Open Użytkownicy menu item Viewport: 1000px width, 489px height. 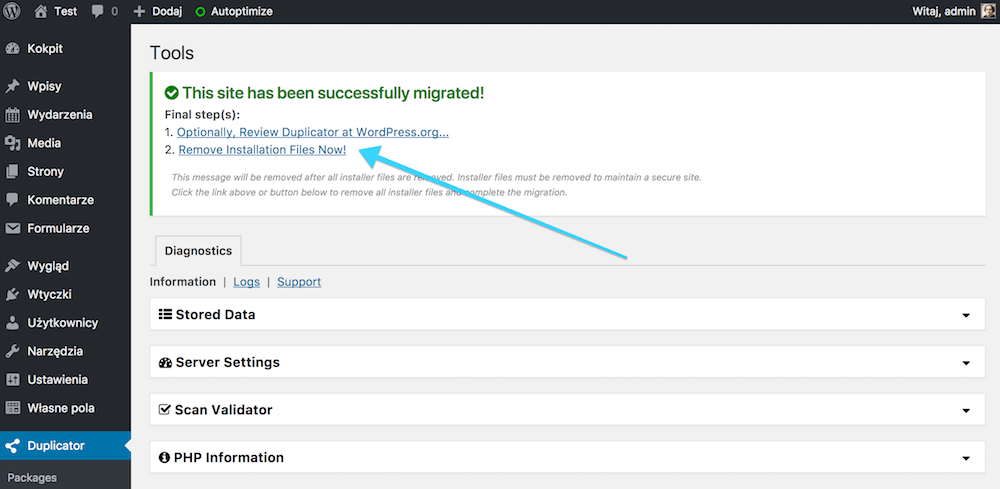pyautogui.click(x=65, y=323)
